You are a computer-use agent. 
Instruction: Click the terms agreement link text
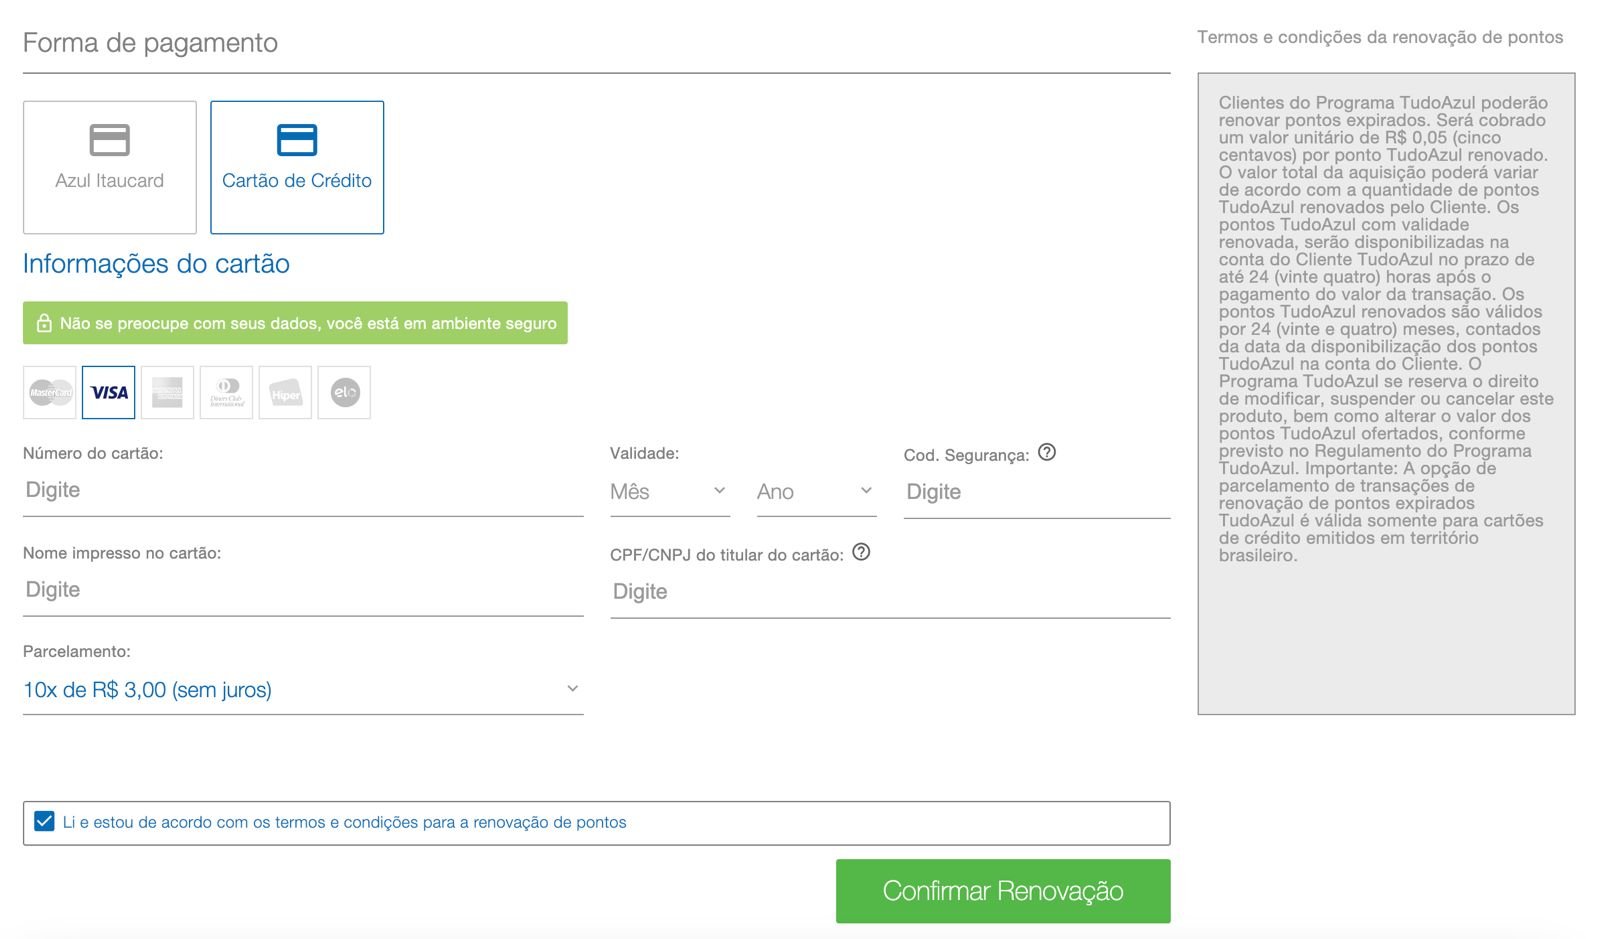(x=345, y=822)
